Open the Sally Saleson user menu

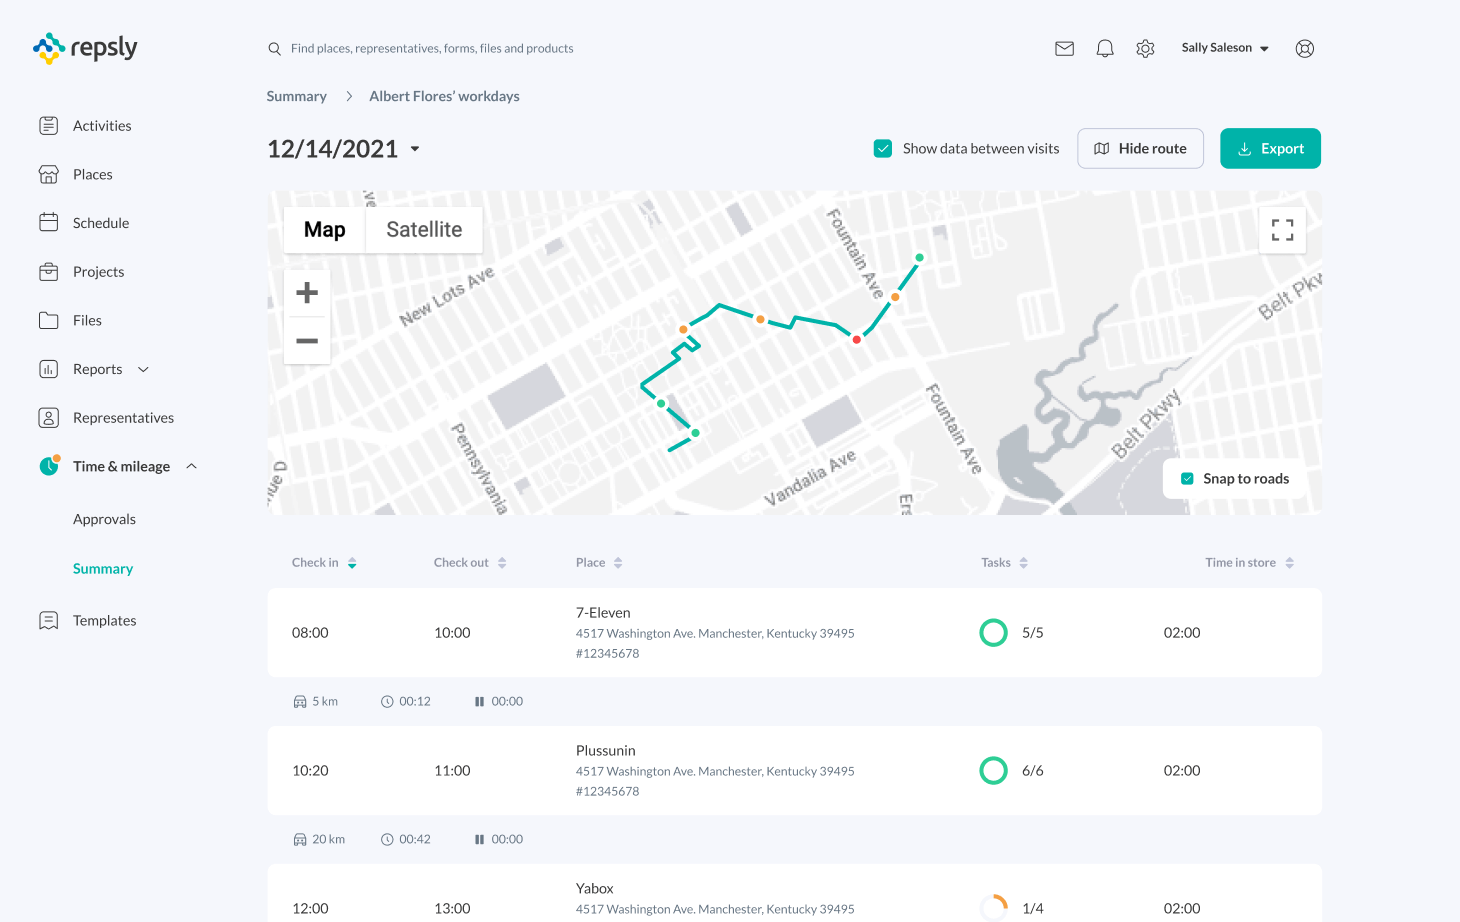click(x=1224, y=48)
